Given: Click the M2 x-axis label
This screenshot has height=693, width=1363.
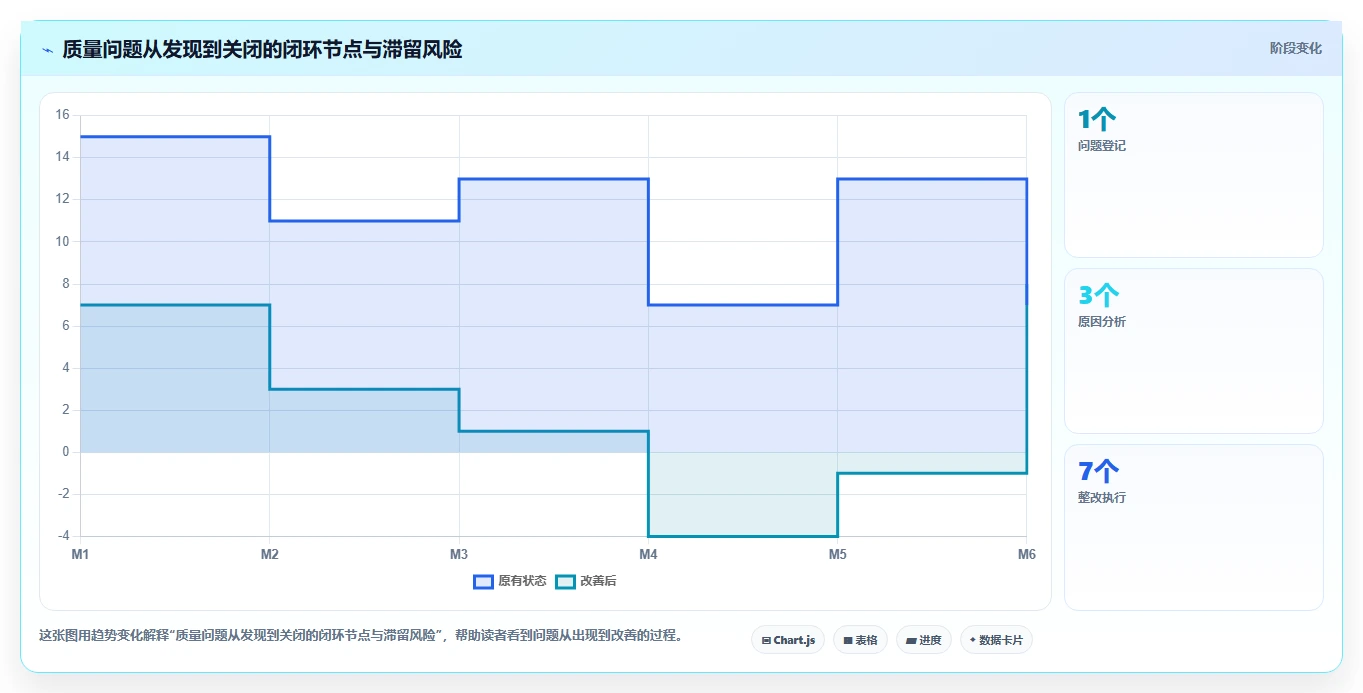Looking at the screenshot, I should pyautogui.click(x=269, y=554).
